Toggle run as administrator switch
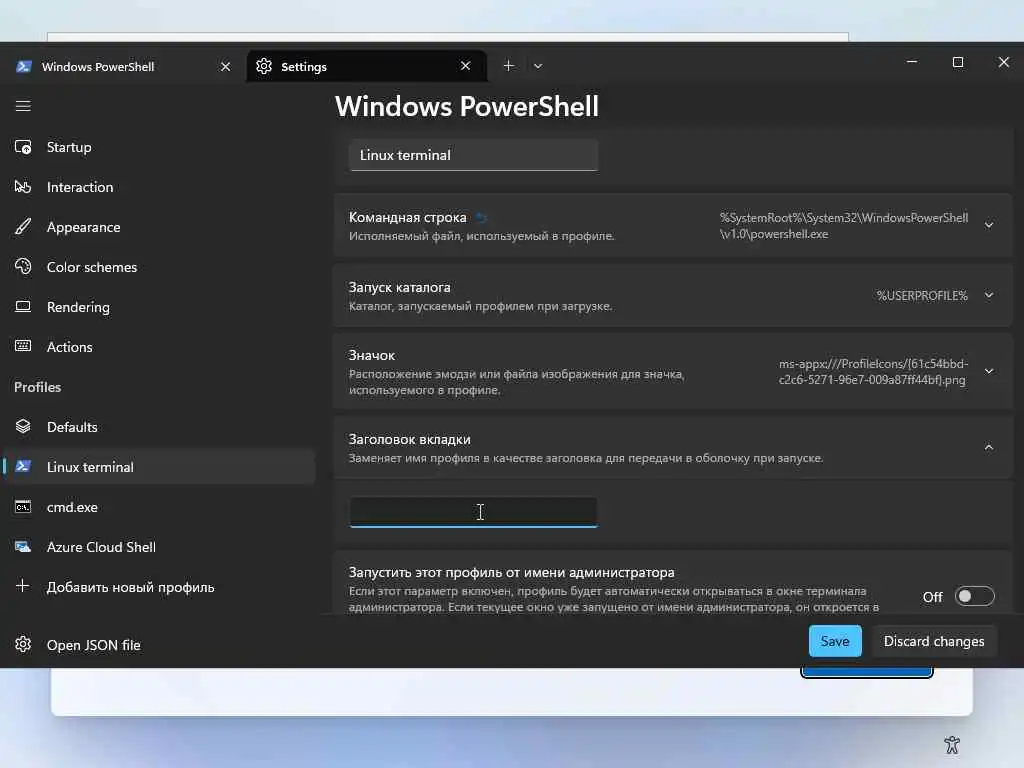 click(974, 596)
